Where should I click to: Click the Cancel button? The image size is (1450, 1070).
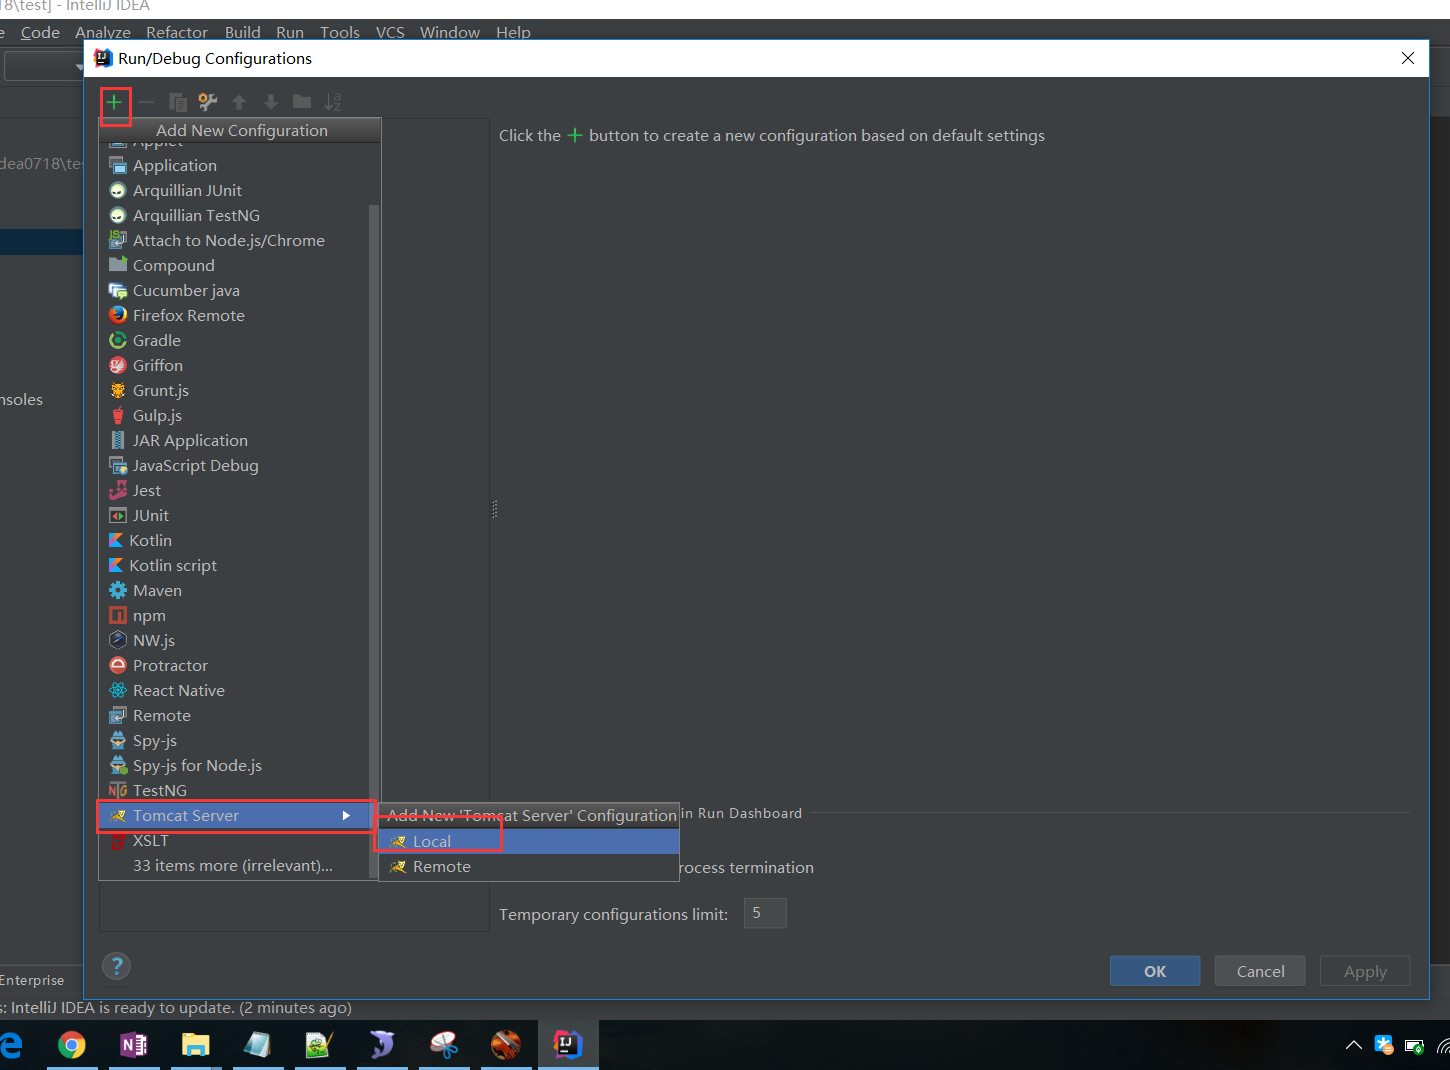(x=1260, y=971)
